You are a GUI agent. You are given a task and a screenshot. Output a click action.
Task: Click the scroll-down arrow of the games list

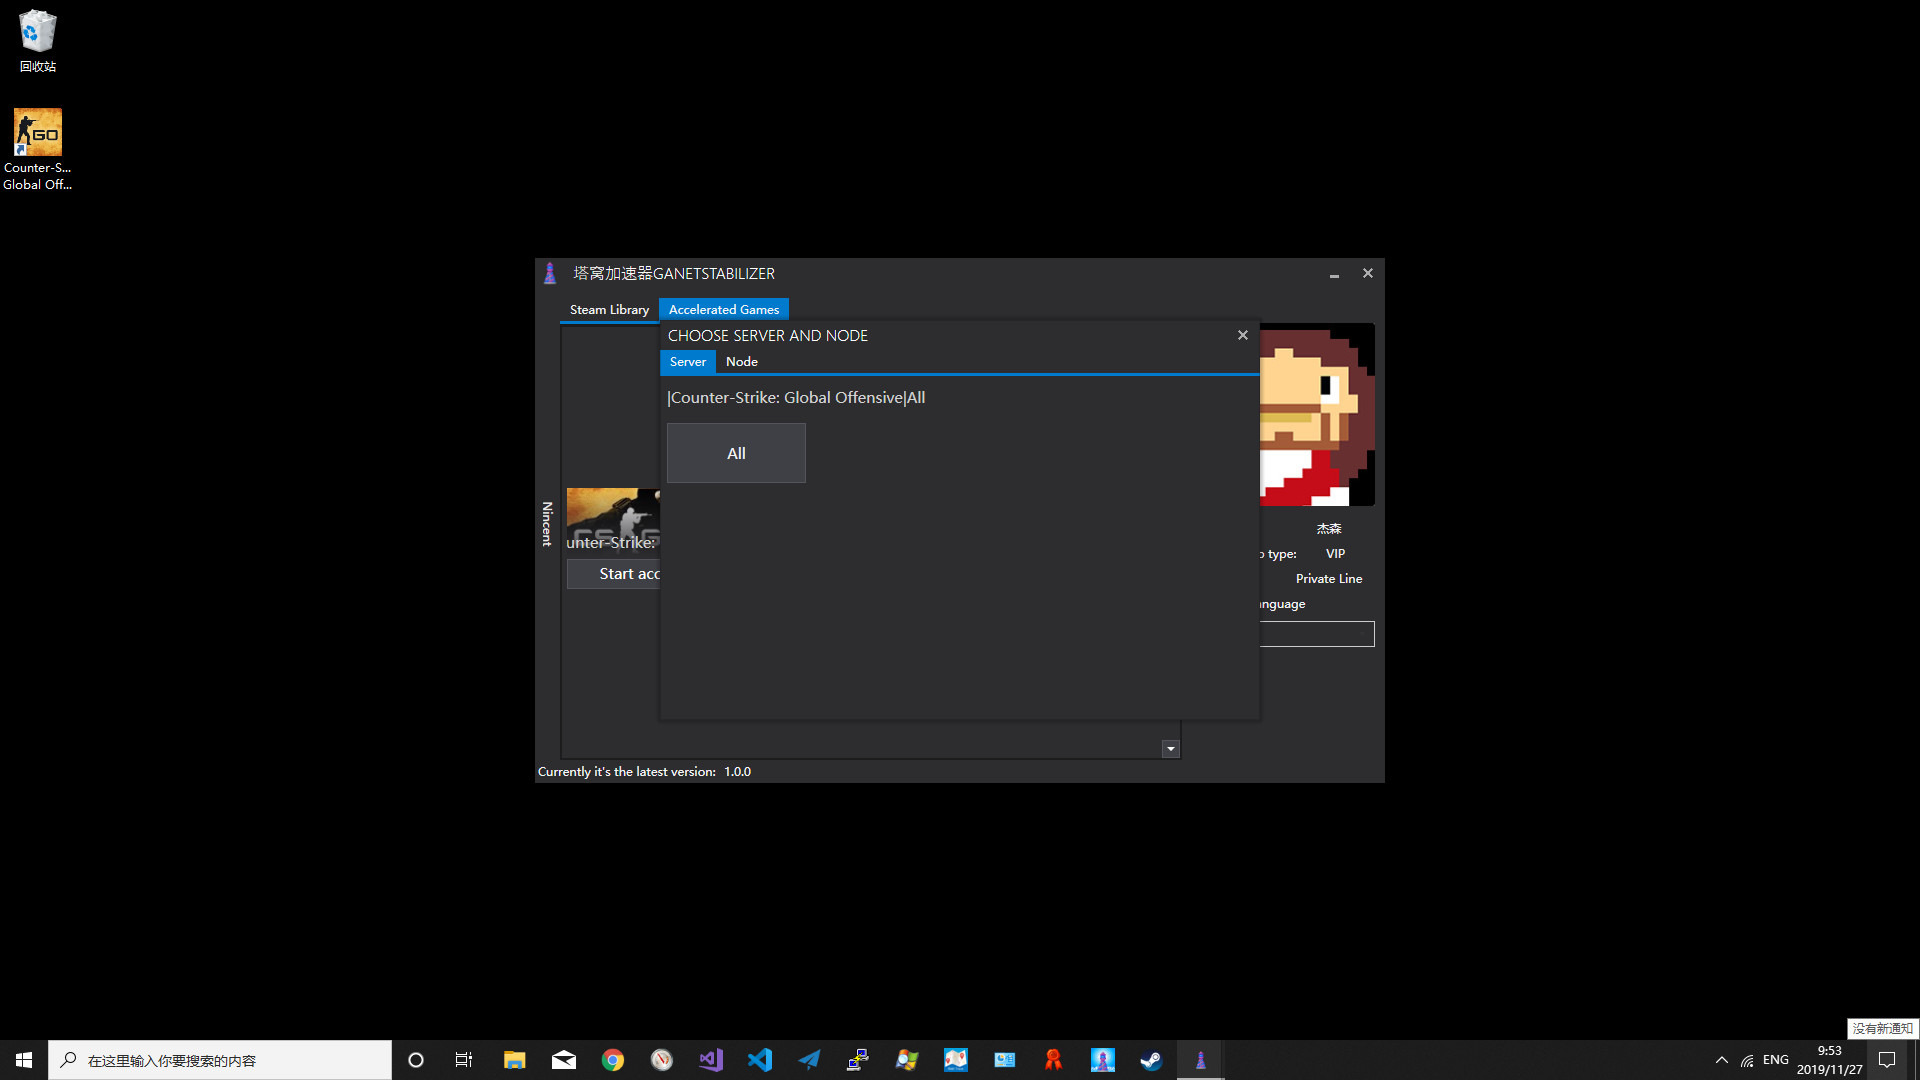tap(1171, 749)
